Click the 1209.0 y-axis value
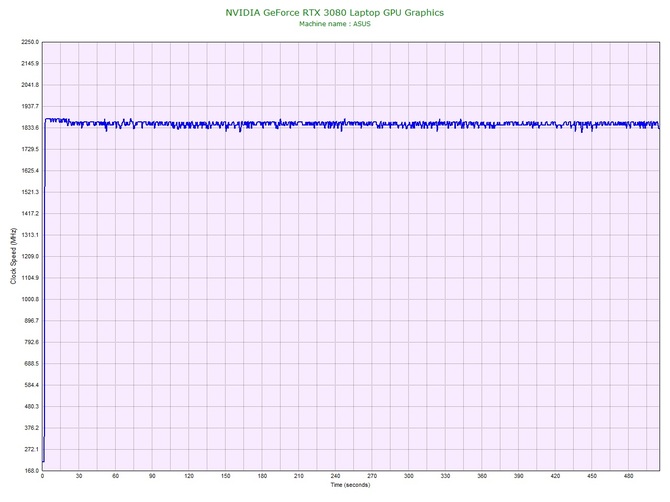This screenshot has height=502, width=670. coord(30,256)
